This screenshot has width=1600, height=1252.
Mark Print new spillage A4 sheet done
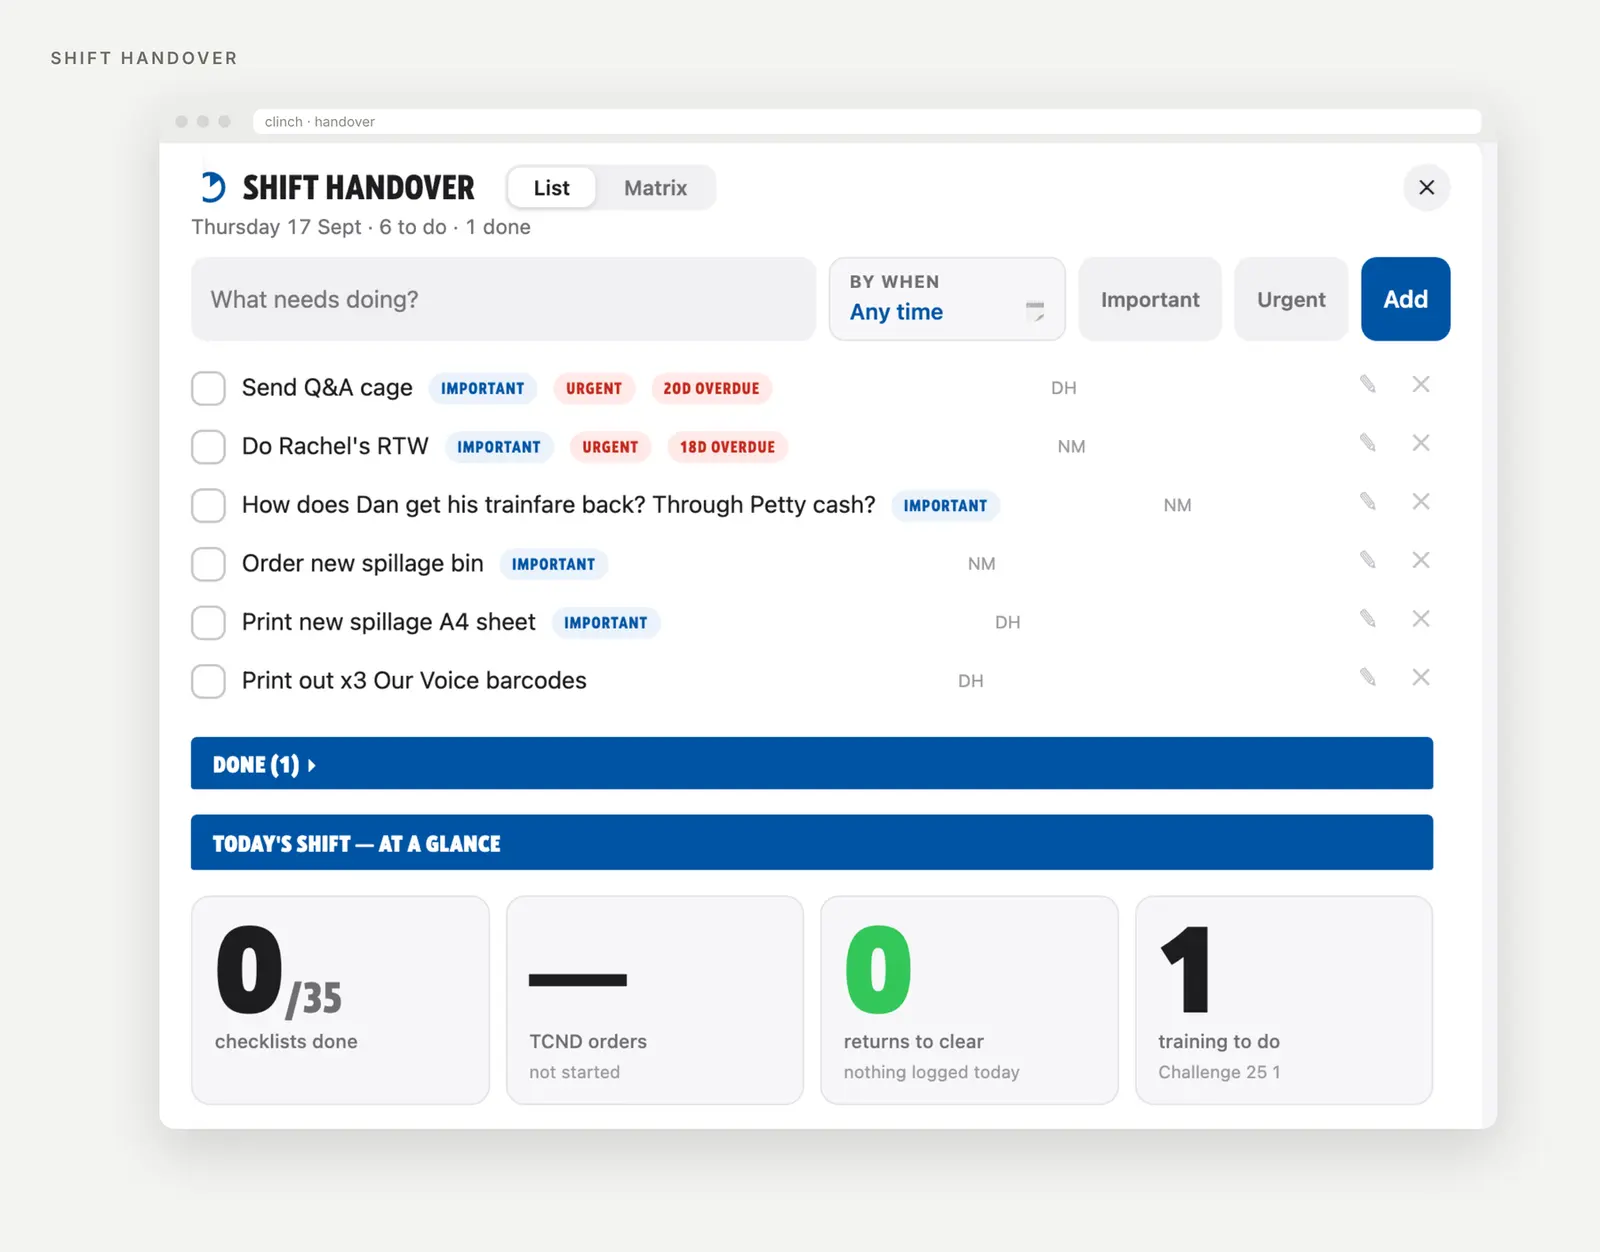(208, 622)
